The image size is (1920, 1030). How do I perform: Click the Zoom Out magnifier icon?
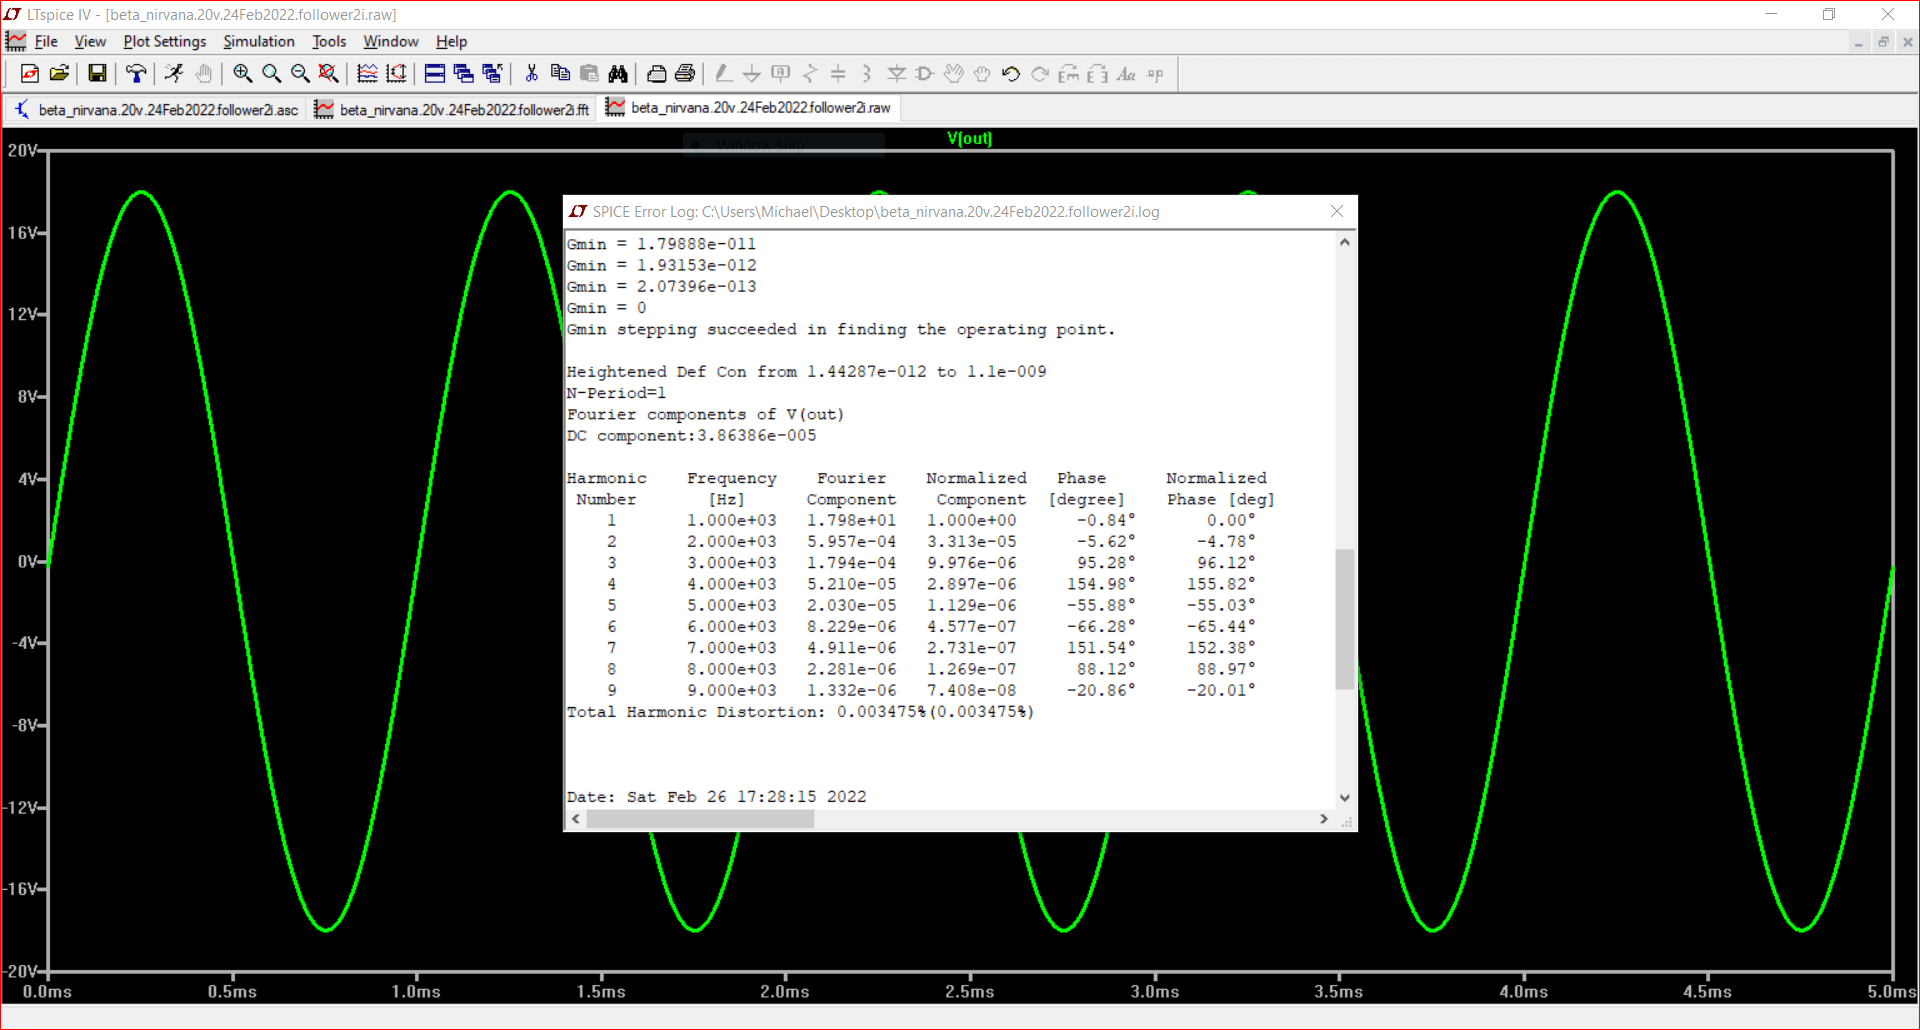click(300, 74)
